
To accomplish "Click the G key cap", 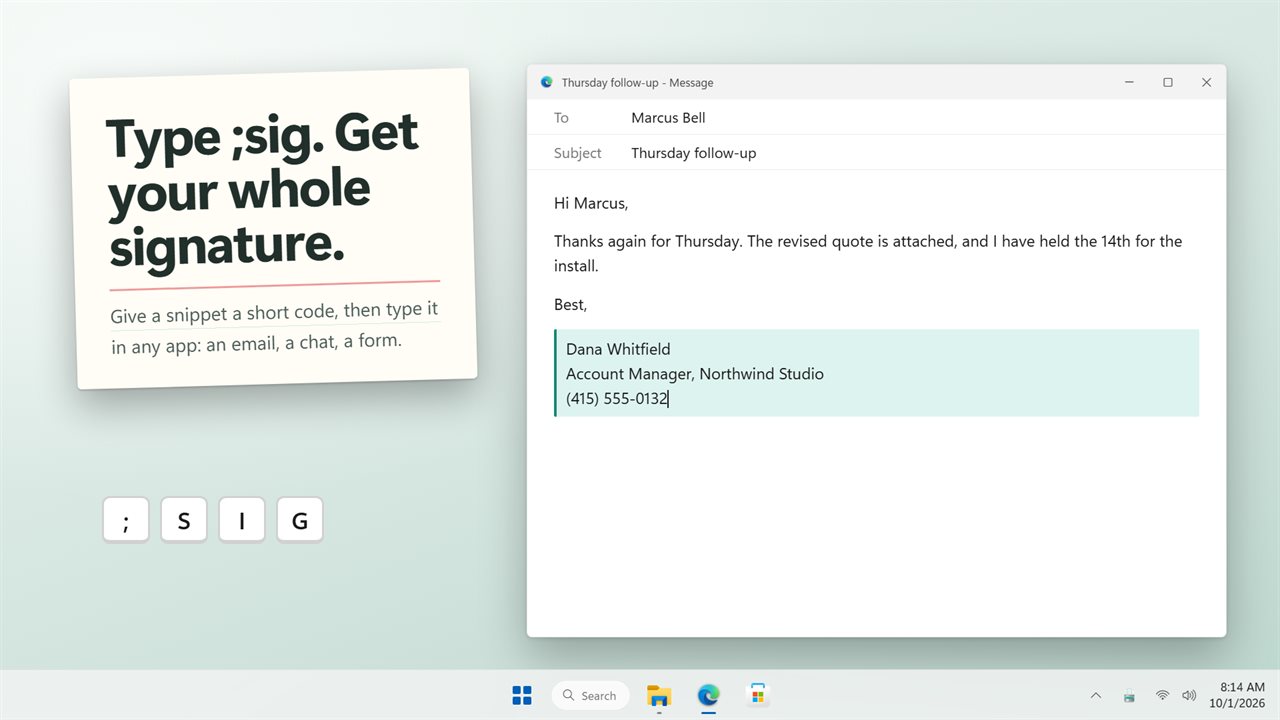I will [x=300, y=520].
